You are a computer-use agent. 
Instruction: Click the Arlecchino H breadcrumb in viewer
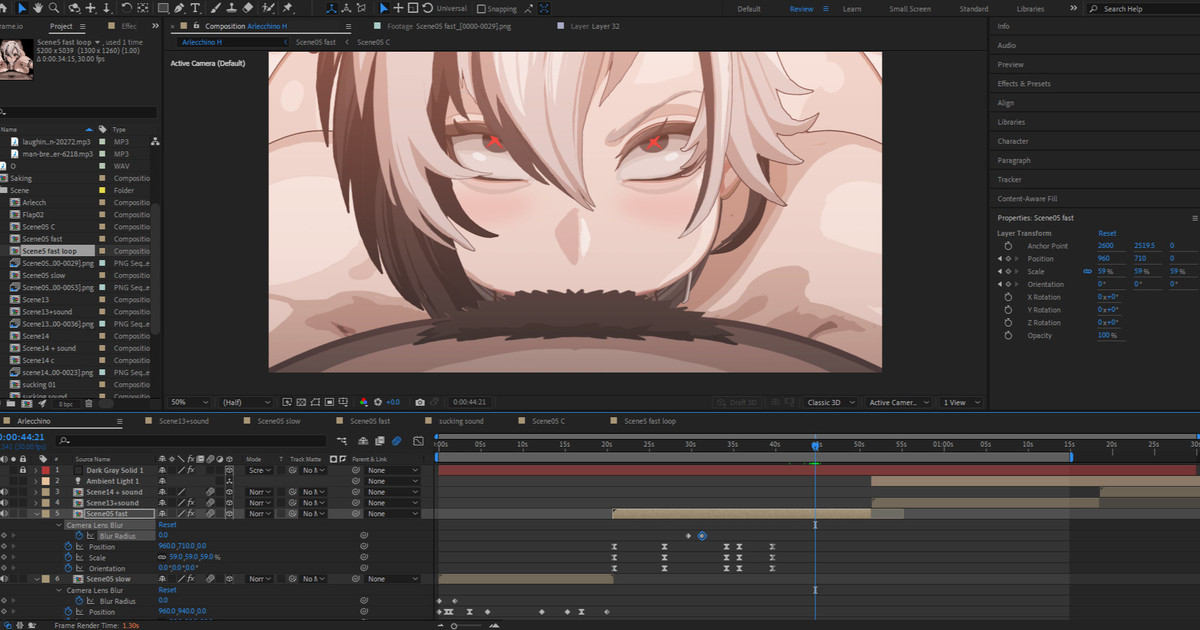[x=202, y=43]
